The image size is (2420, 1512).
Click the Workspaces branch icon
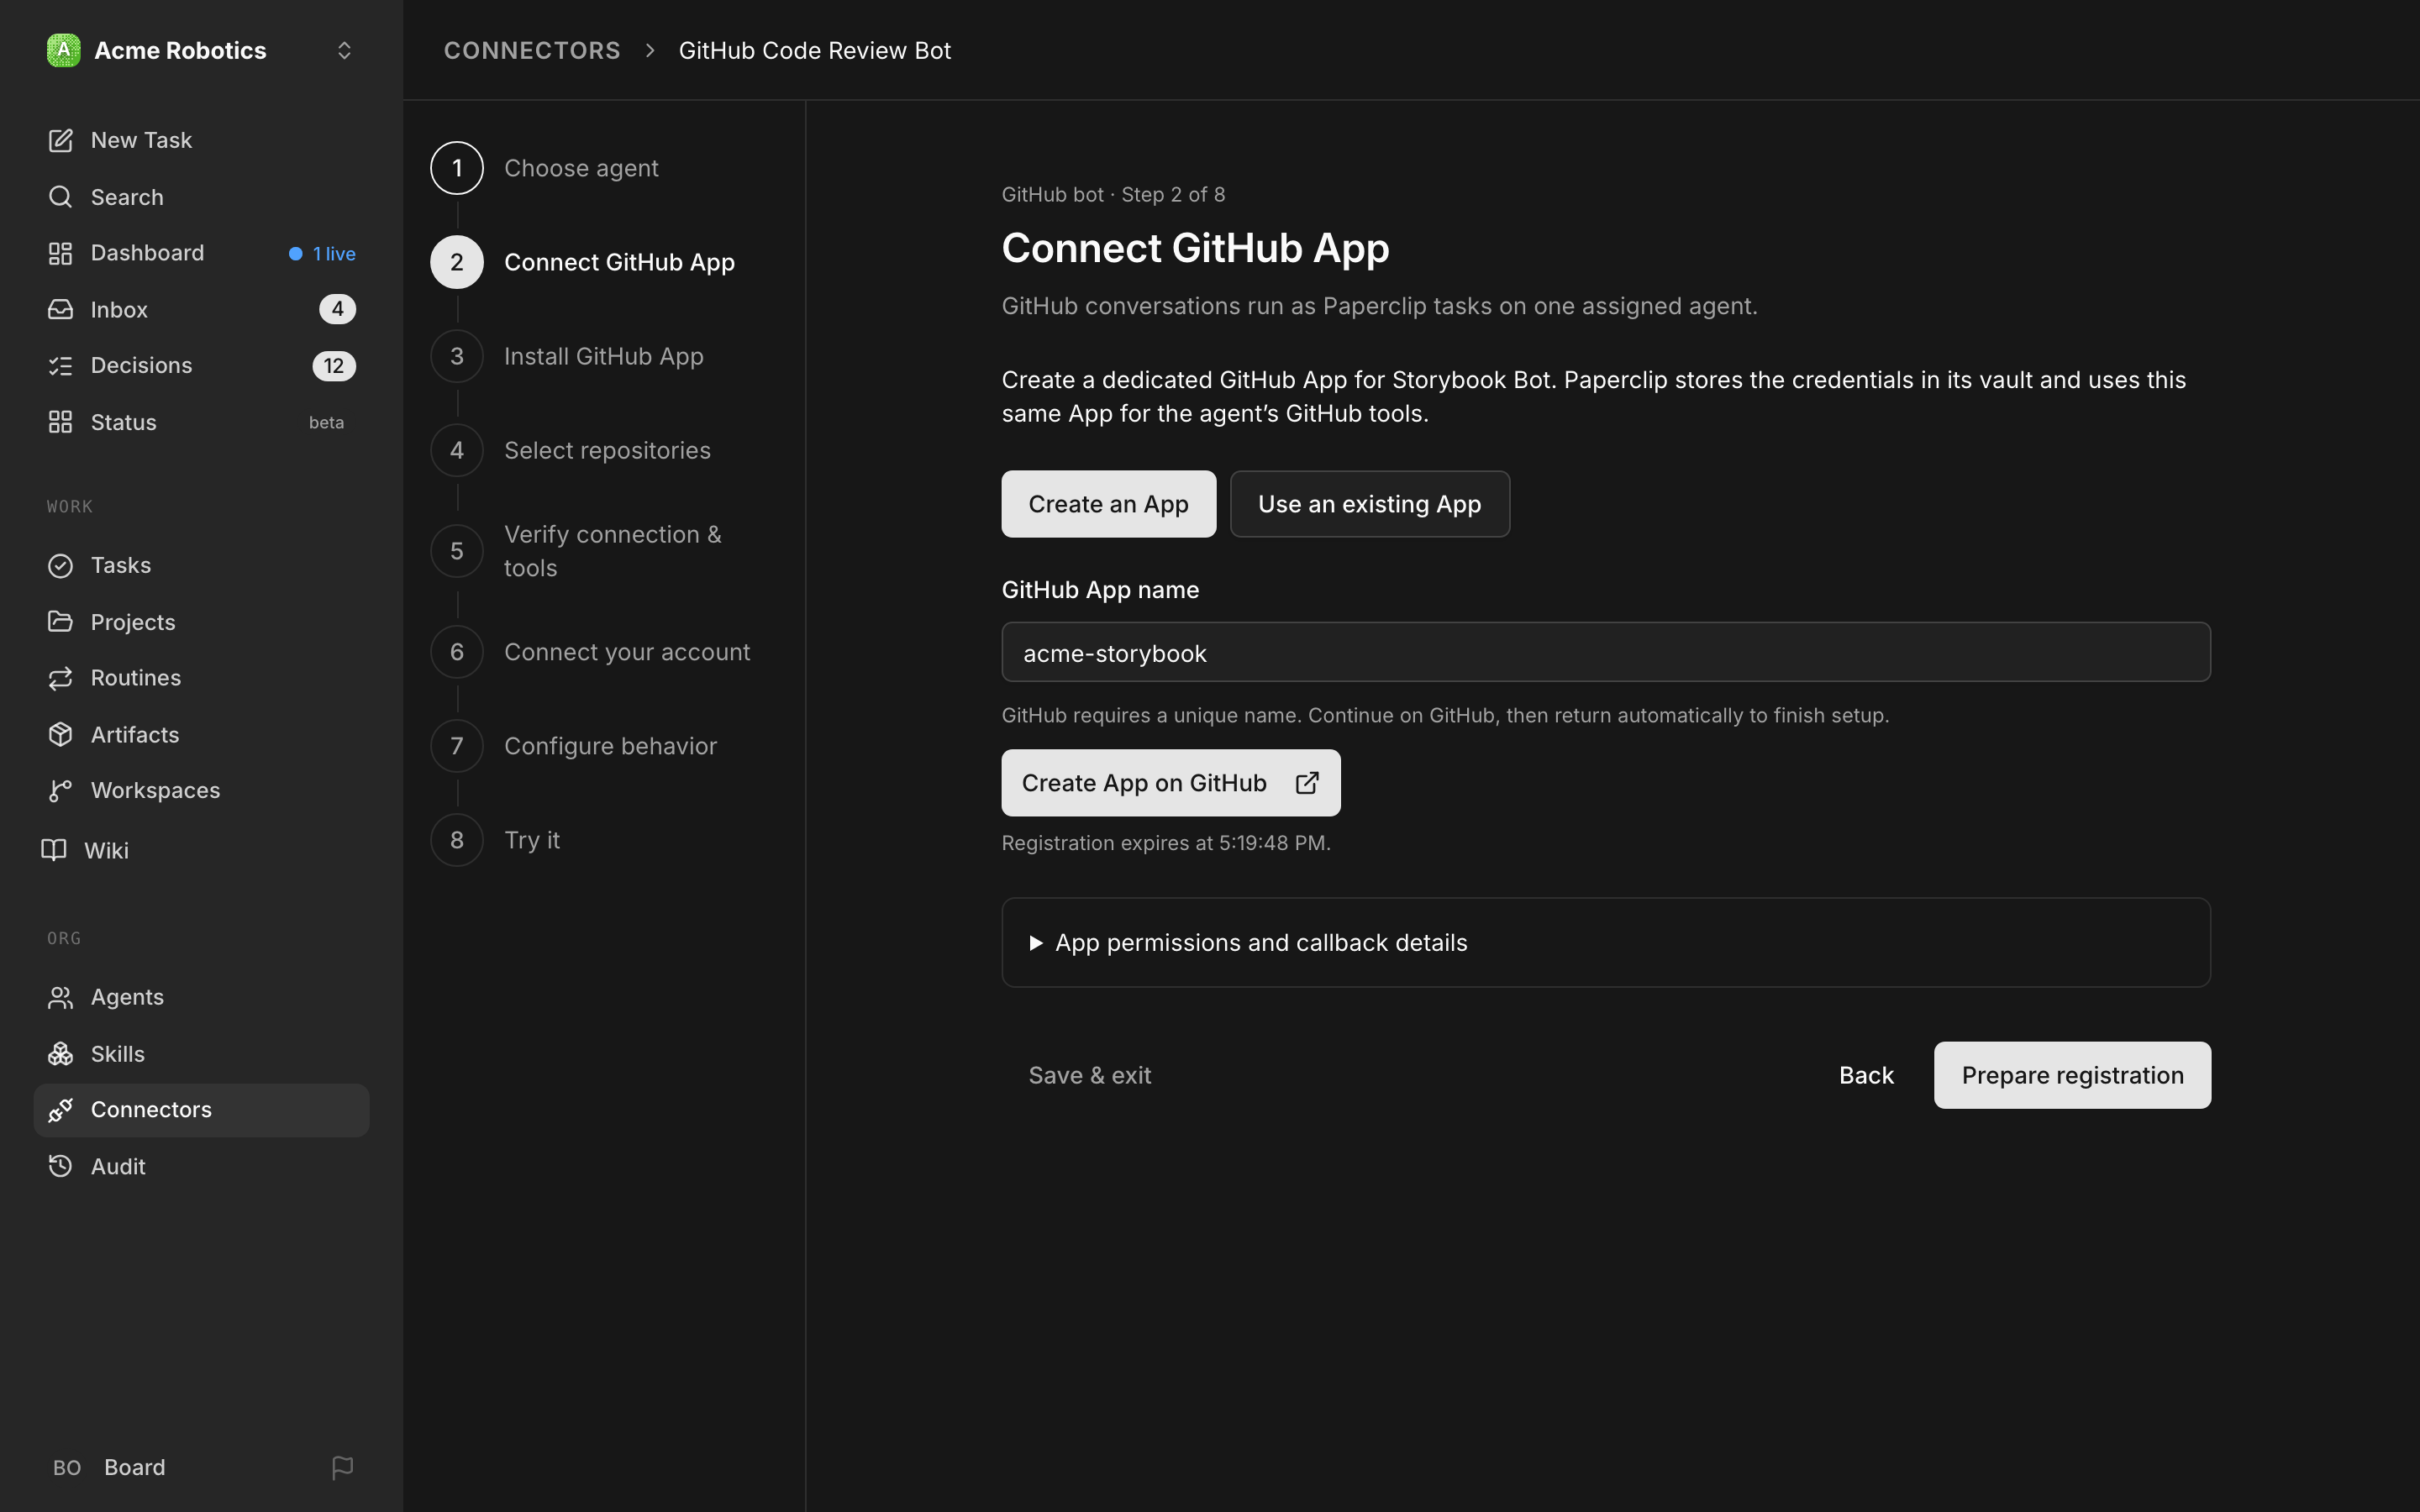60,790
